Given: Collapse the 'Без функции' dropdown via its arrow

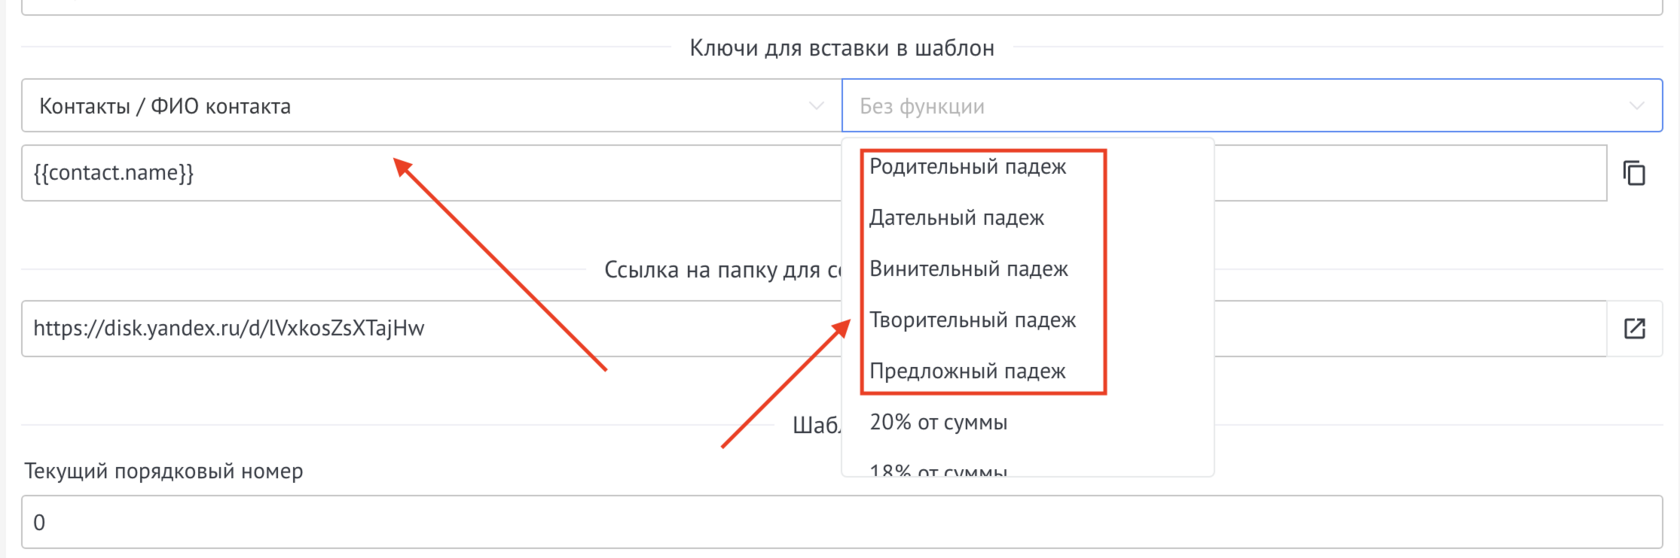Looking at the screenshot, I should (1636, 106).
